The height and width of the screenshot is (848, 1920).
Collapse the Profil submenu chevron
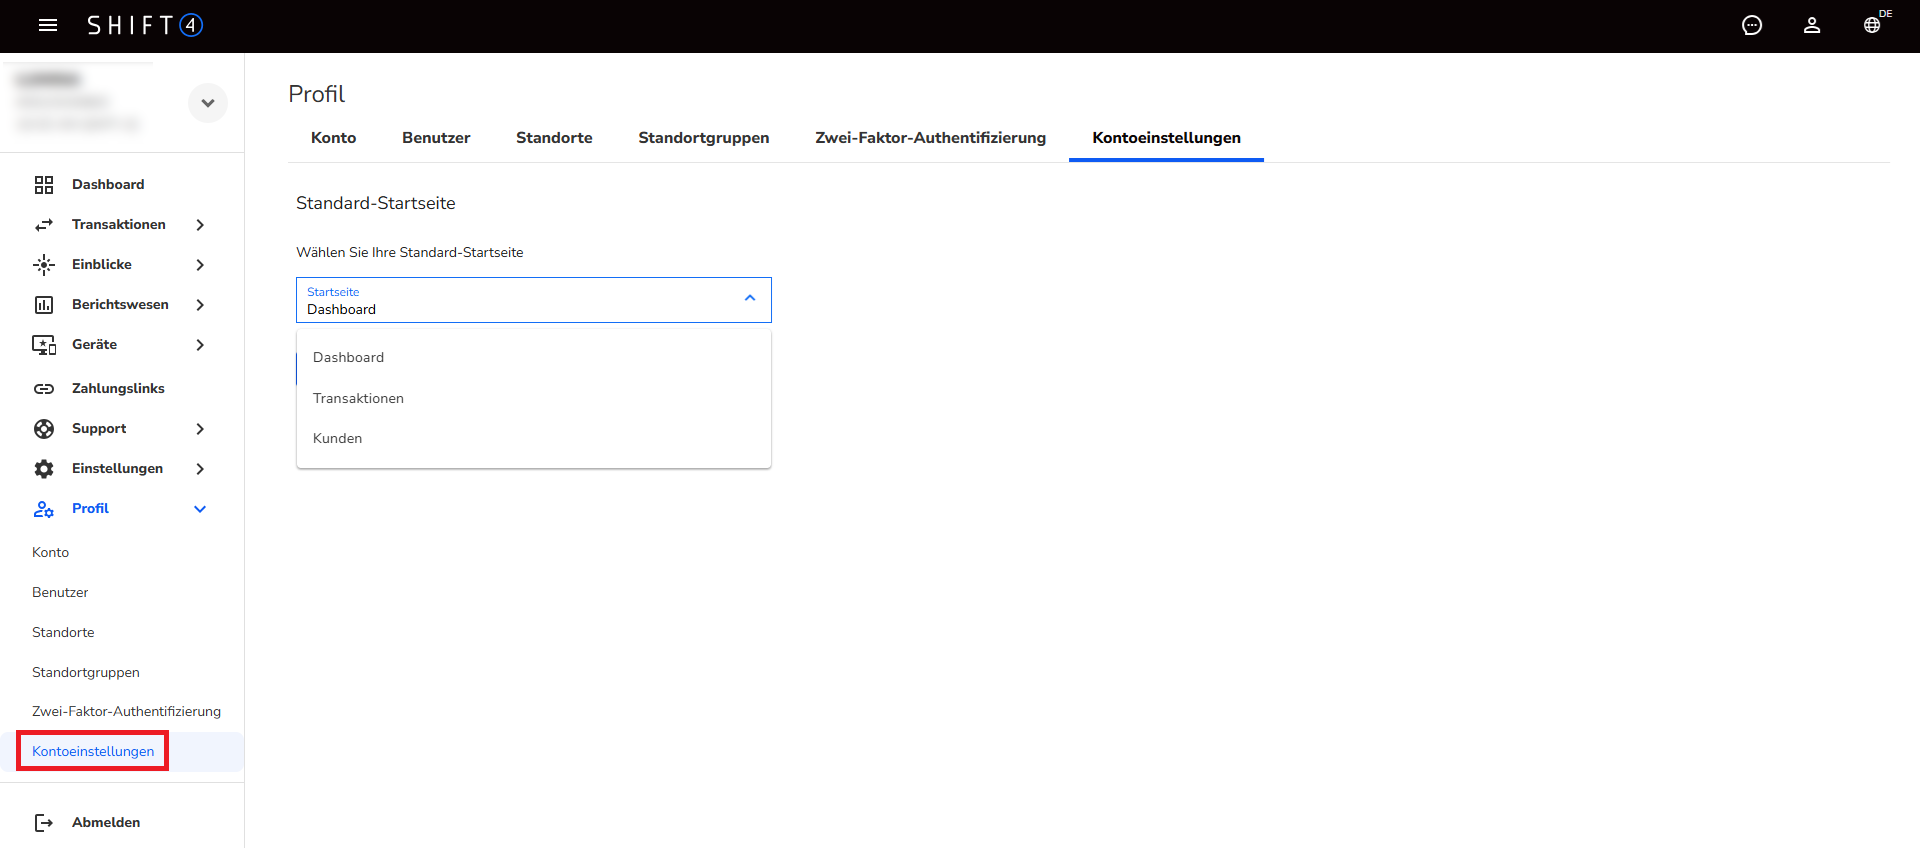point(200,509)
